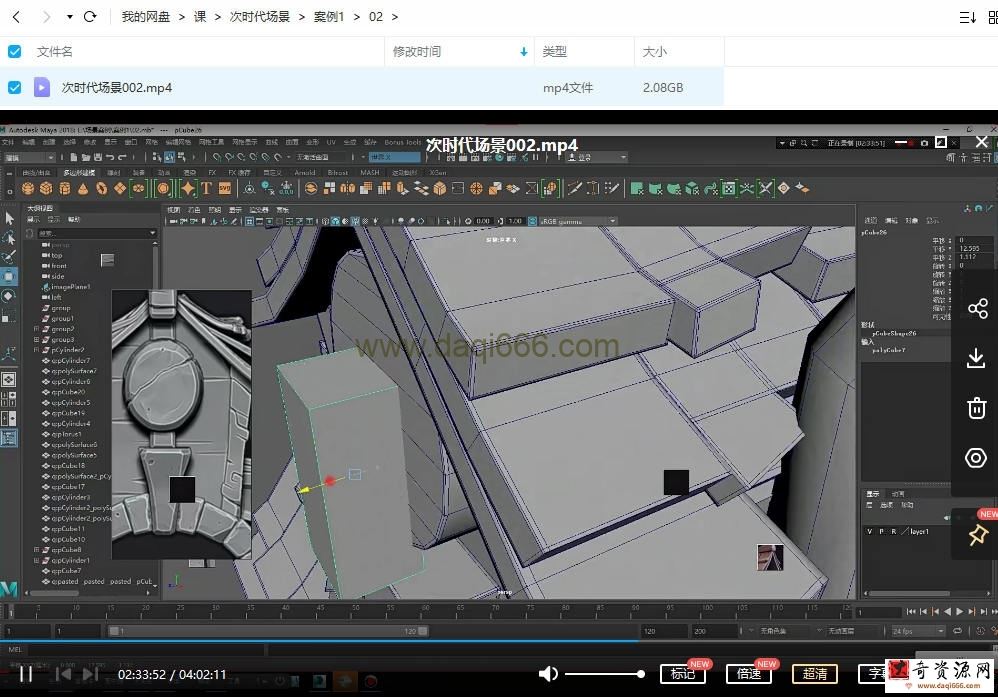Select the arrow Select tool in Maya toolbox
998x697 pixels.
[9, 218]
